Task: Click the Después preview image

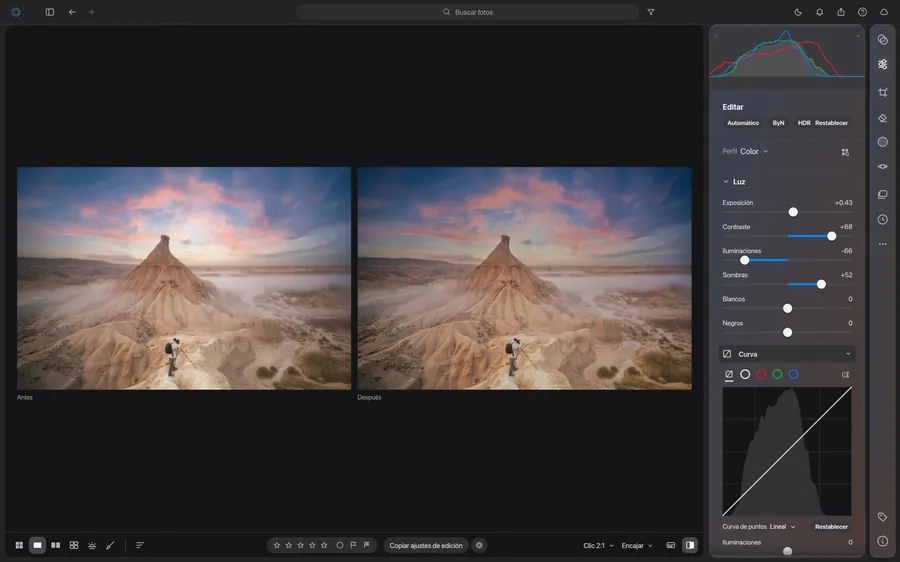Action: point(525,278)
